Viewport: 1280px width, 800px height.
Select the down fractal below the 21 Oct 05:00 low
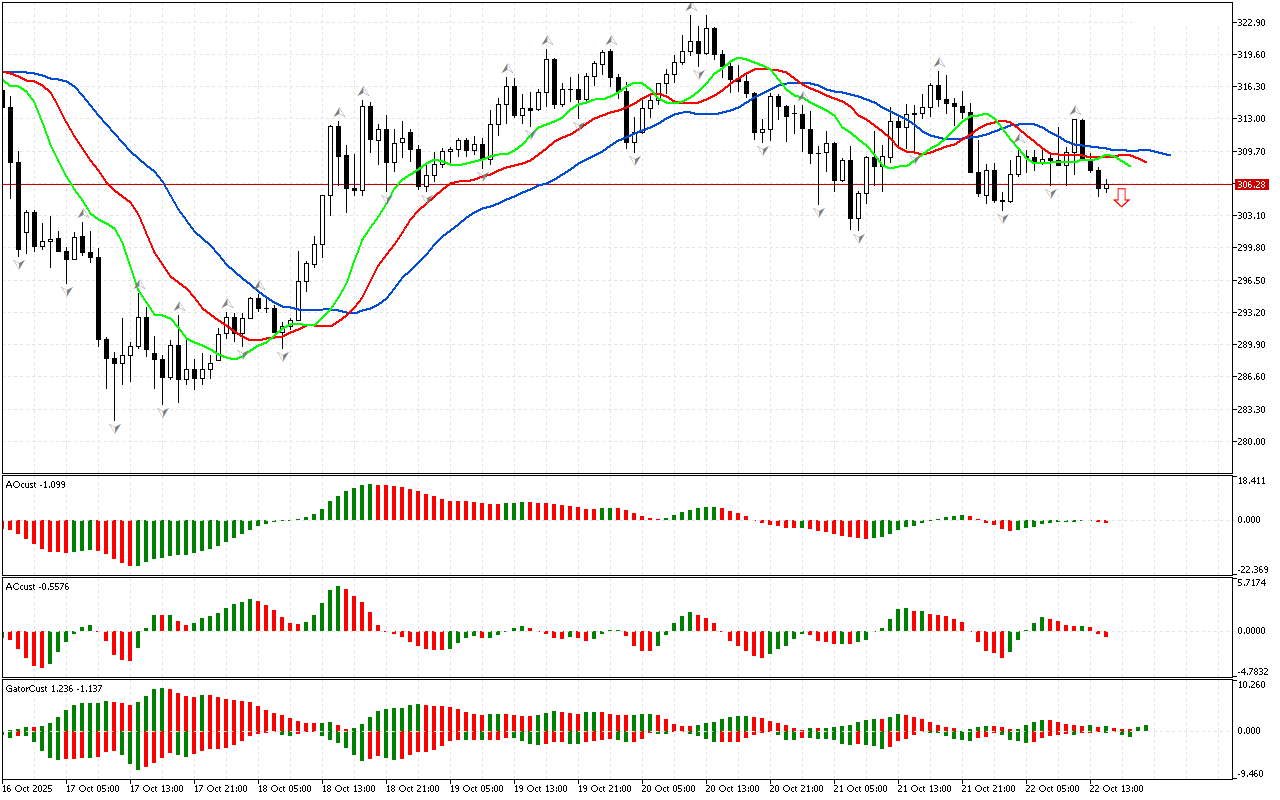(858, 237)
